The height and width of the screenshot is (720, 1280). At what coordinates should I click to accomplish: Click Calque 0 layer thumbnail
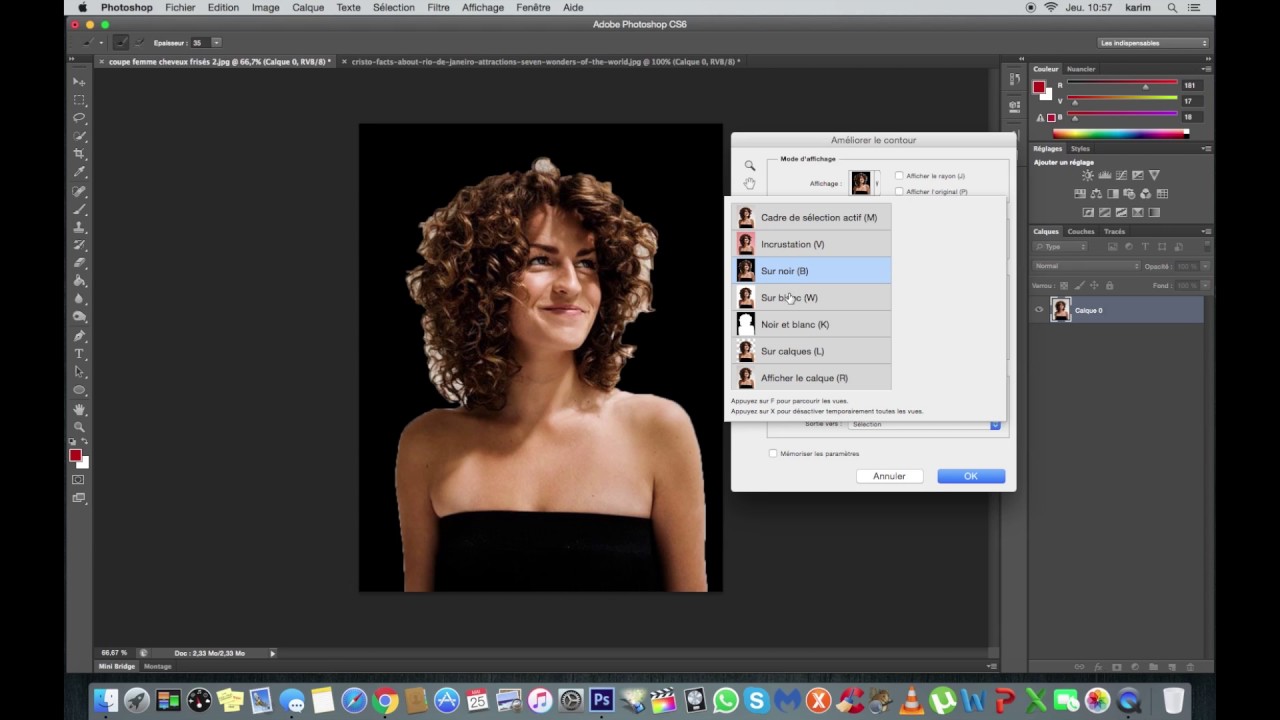(x=1060, y=310)
